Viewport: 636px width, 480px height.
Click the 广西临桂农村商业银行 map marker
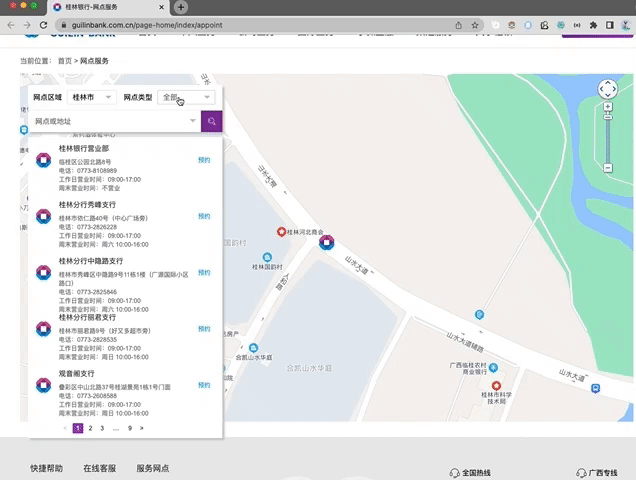493,368
